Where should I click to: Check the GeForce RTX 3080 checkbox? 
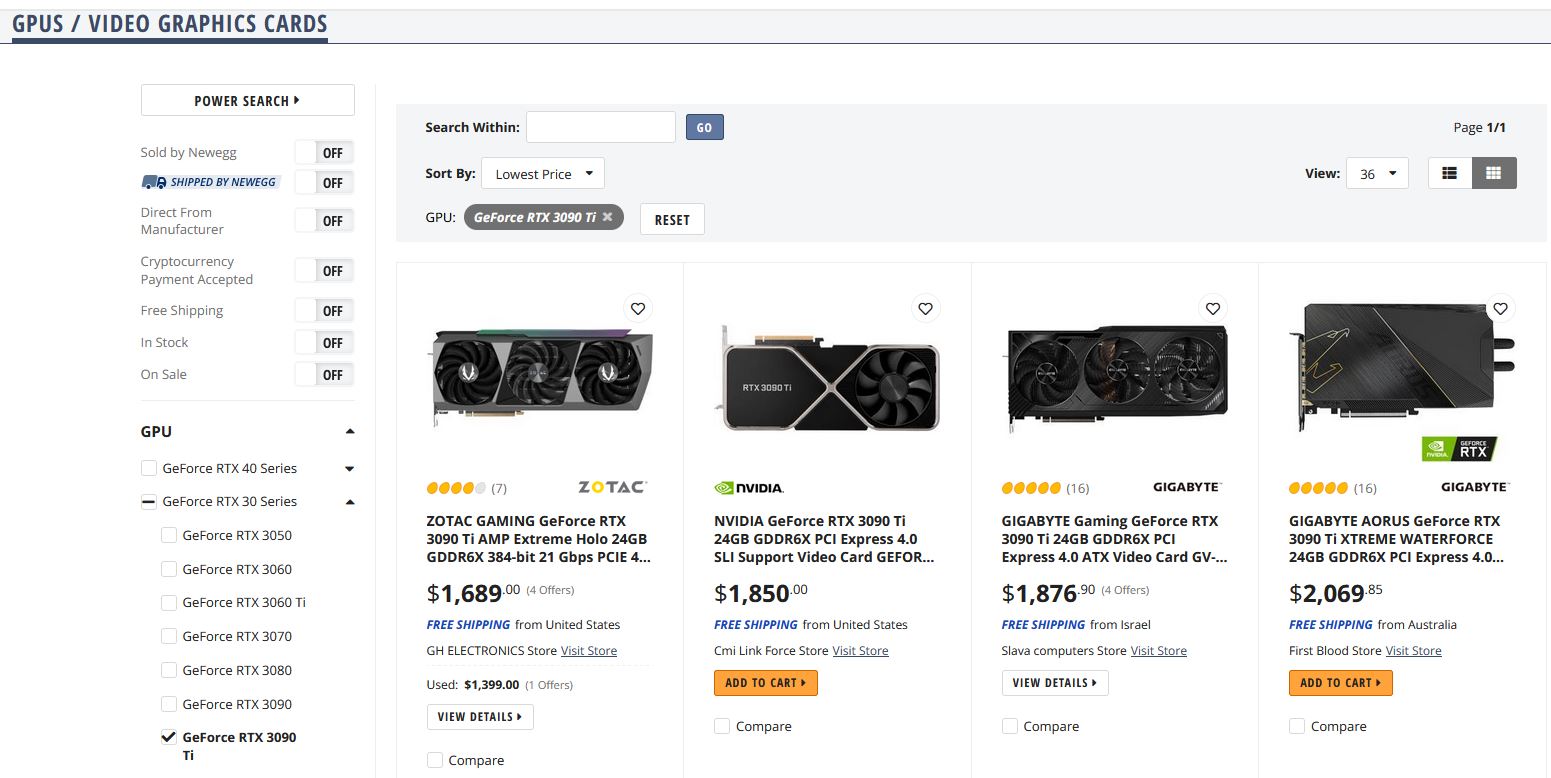(x=169, y=670)
